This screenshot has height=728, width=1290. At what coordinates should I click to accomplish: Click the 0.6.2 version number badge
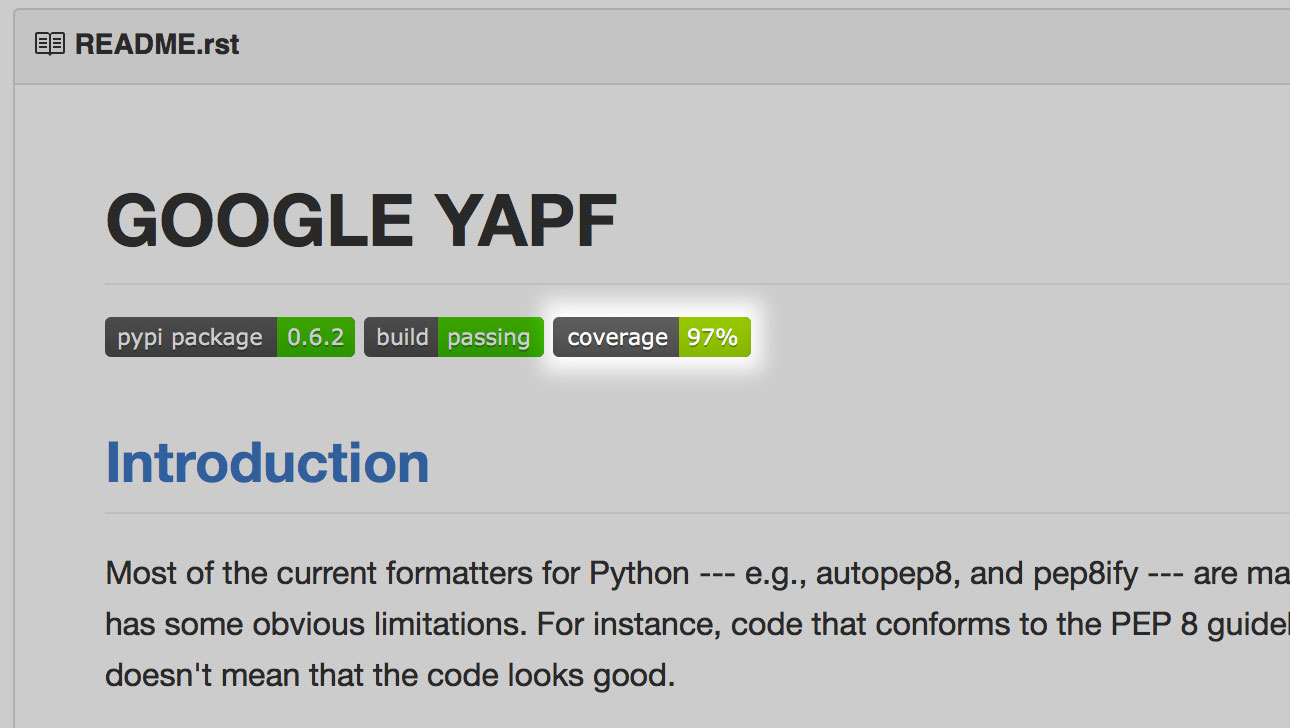click(315, 337)
